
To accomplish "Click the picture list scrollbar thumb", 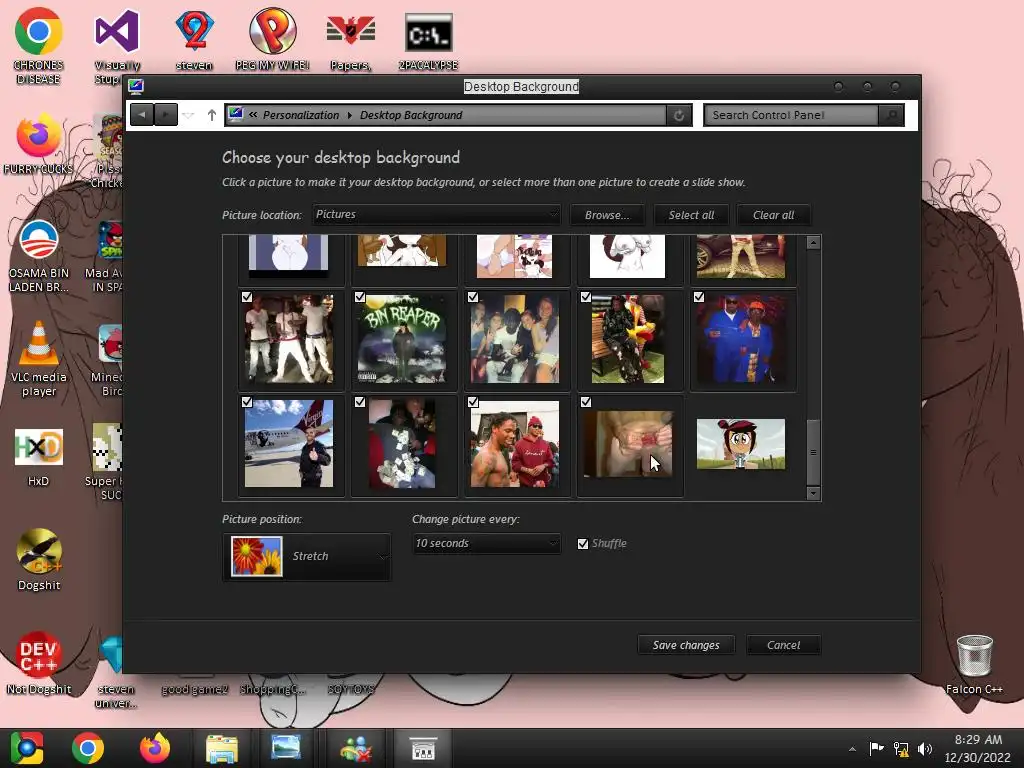I will coord(813,452).
